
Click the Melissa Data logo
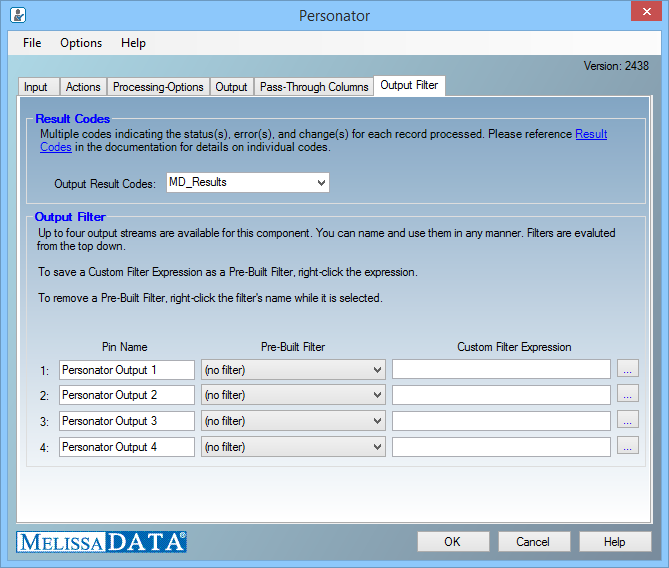[101, 542]
